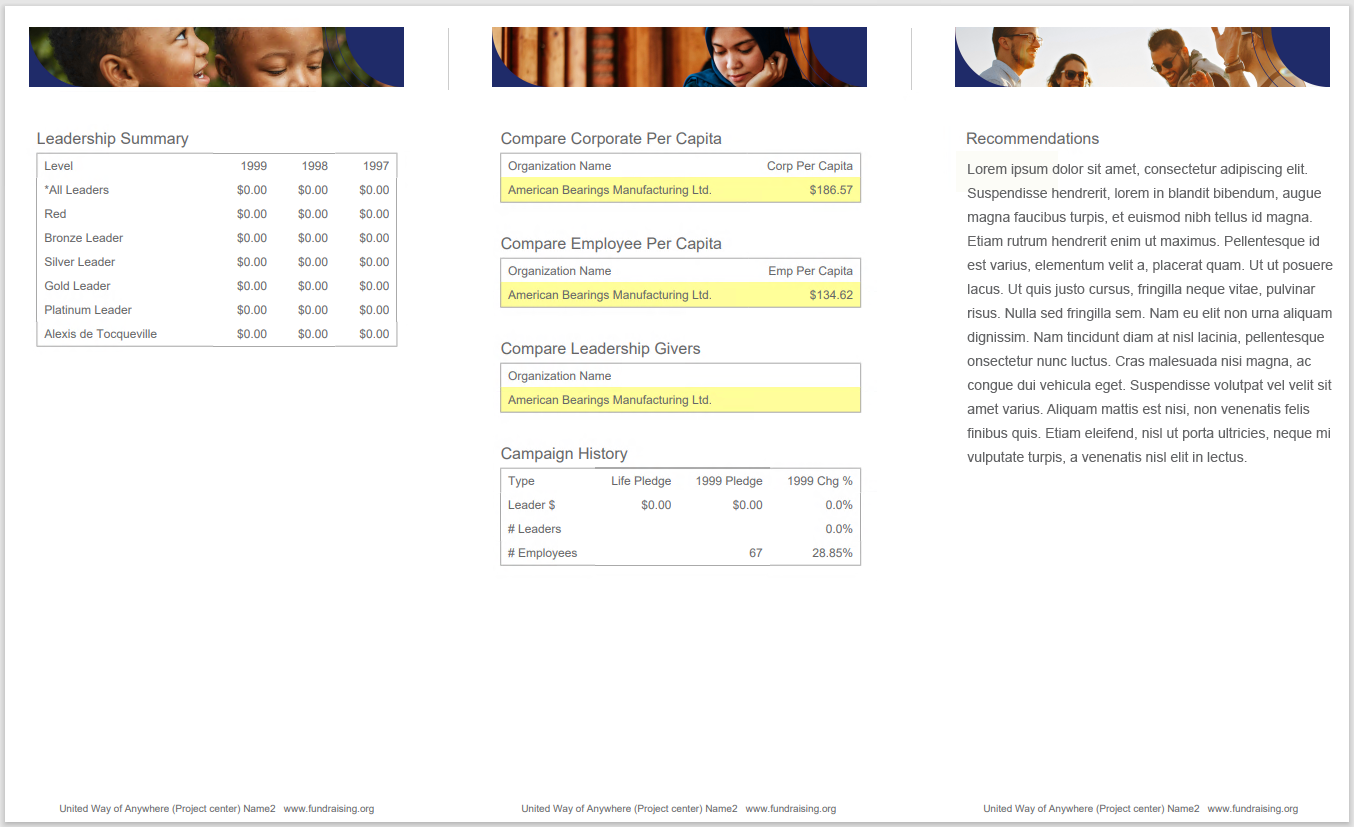Image resolution: width=1354 pixels, height=827 pixels.
Task: Select the Leadership Summary heading
Action: (x=112, y=139)
